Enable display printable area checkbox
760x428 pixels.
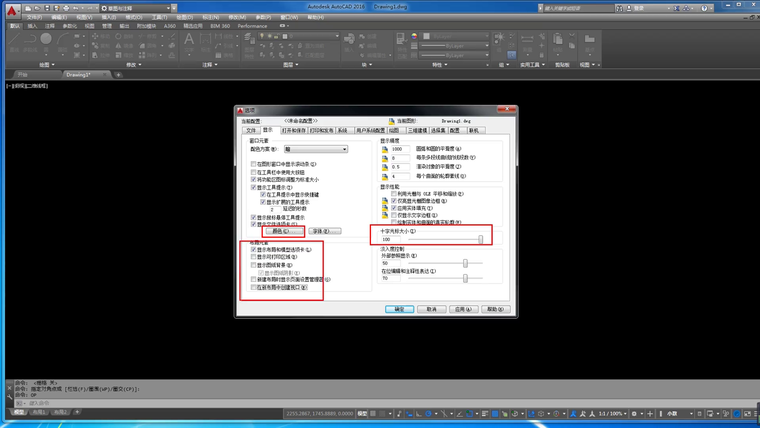[x=254, y=257]
